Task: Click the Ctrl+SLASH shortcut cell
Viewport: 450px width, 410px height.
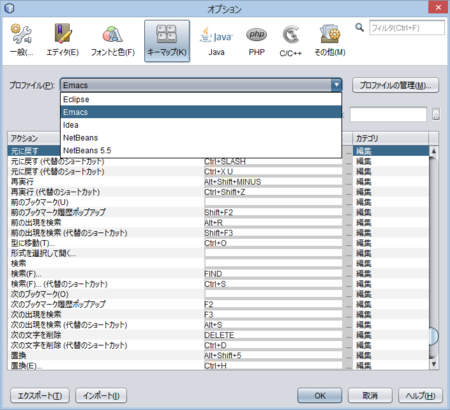Action: 273,161
